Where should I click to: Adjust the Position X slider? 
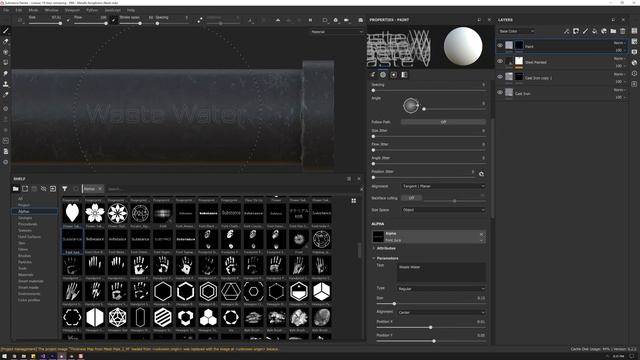431,327
